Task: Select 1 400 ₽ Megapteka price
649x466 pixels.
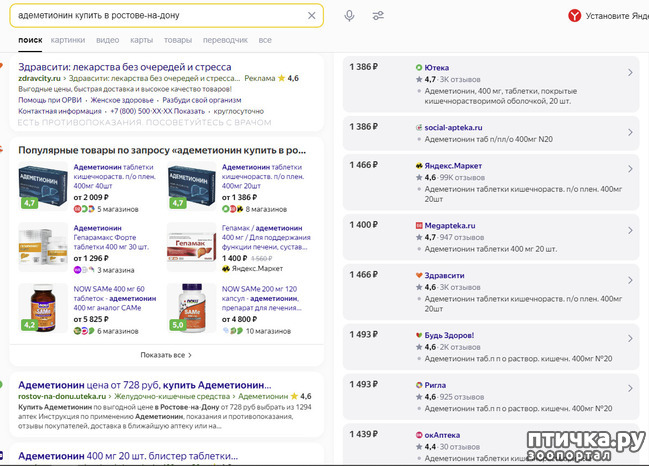Action: pos(363,225)
